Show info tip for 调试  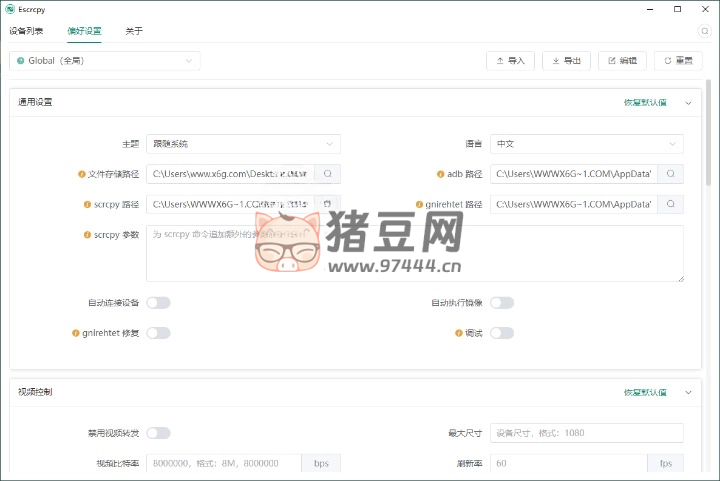(x=458, y=333)
